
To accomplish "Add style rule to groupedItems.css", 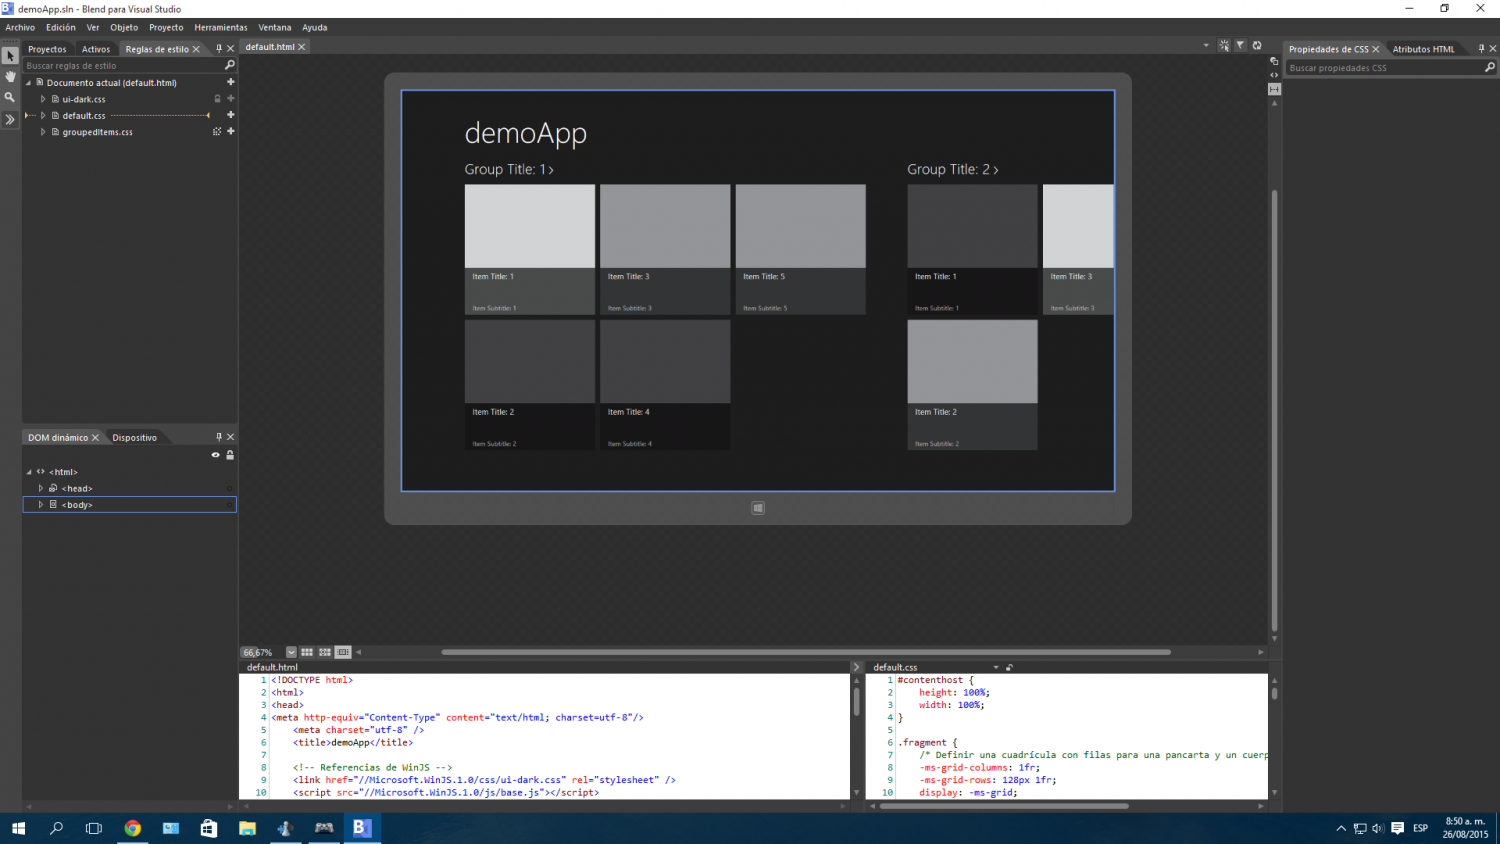I will 230,131.
